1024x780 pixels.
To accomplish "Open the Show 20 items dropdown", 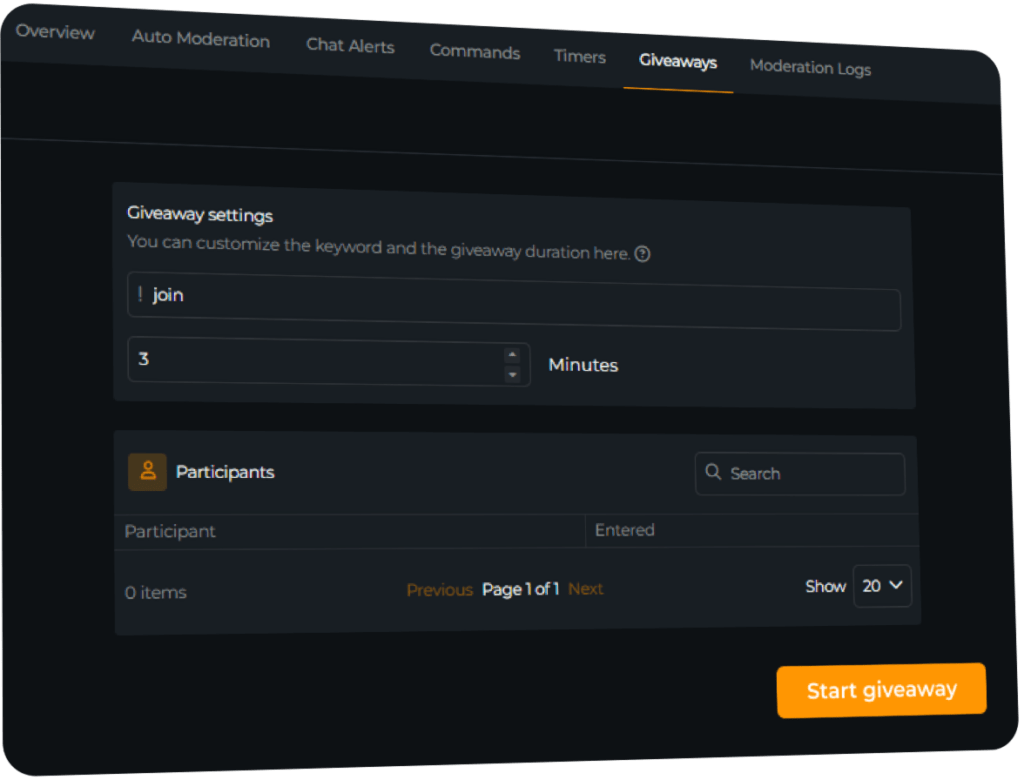I will point(881,586).
